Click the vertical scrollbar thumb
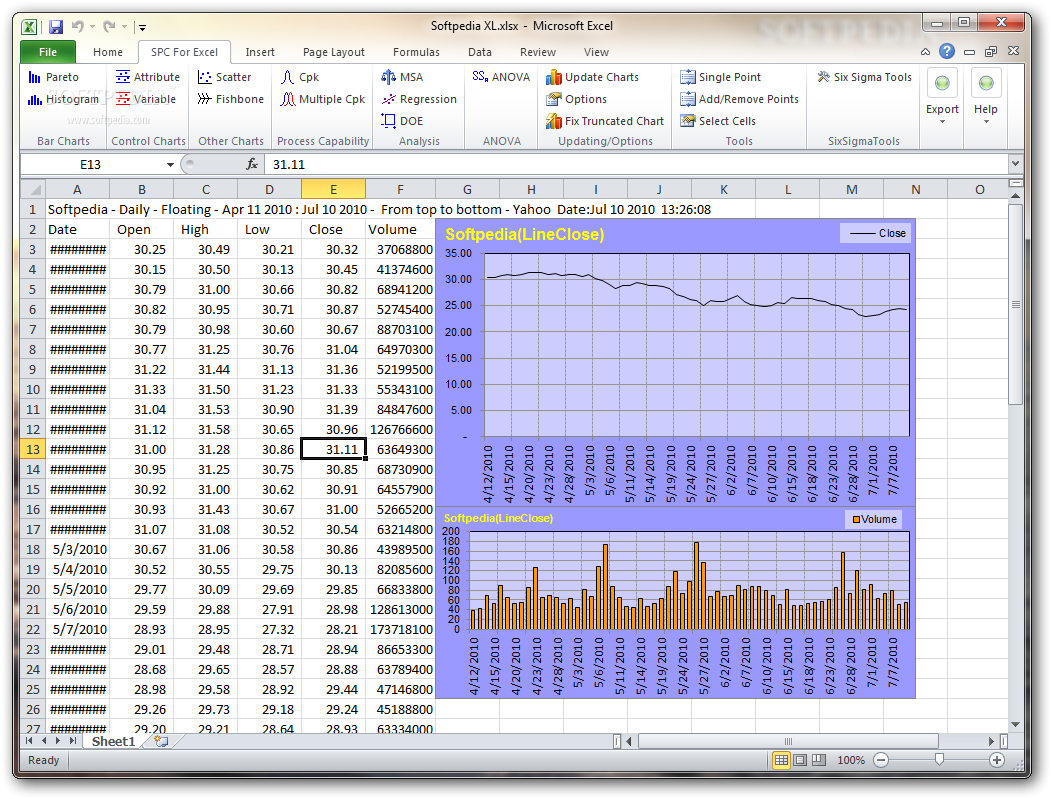 (1016, 304)
